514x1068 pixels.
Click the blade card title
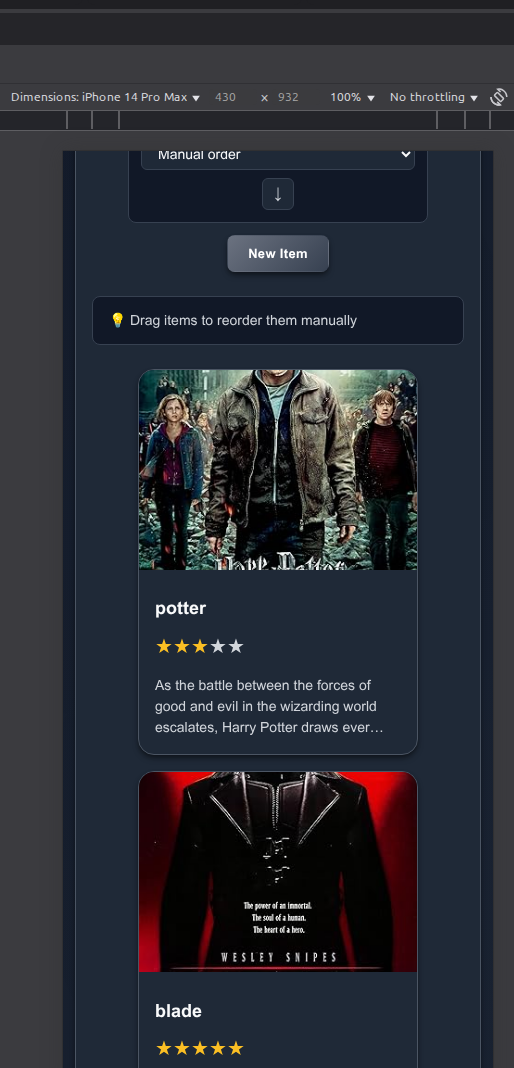178,1011
